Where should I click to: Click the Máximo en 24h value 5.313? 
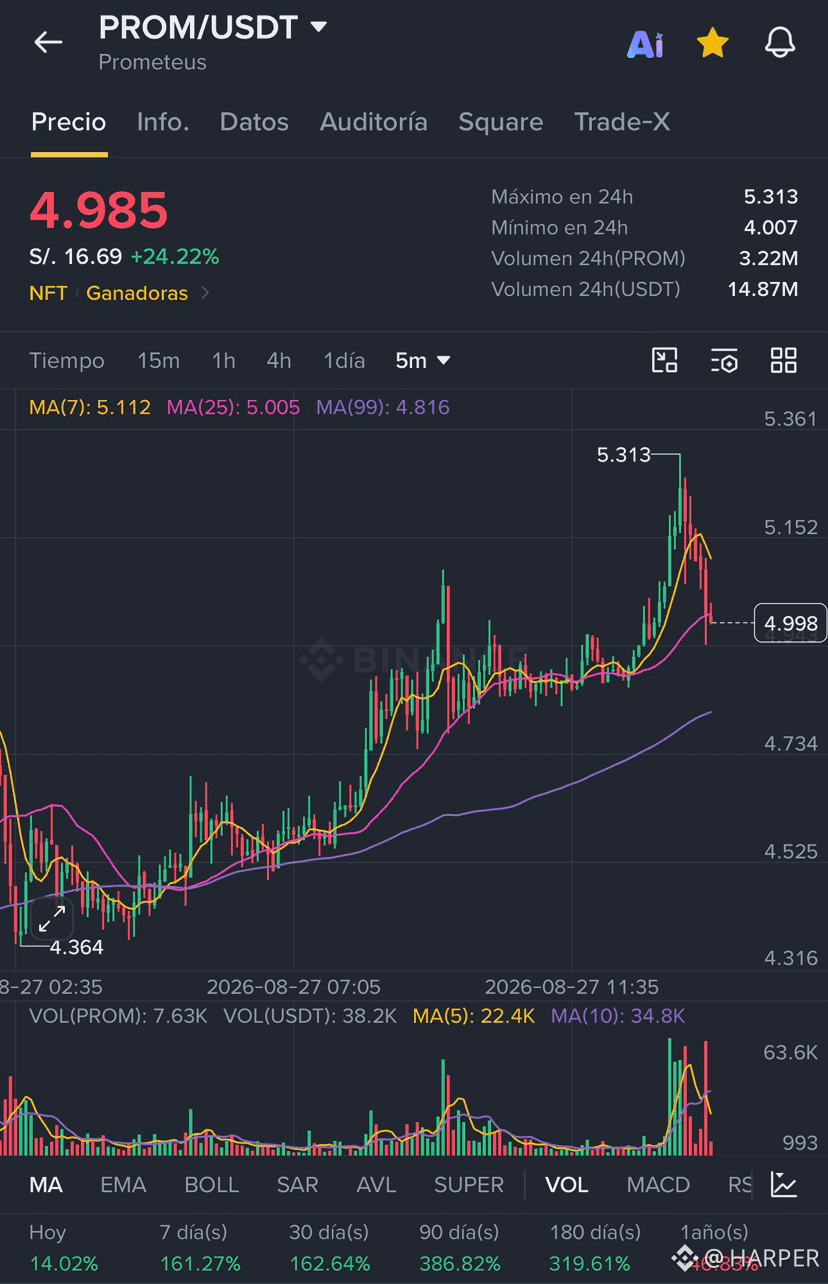click(770, 197)
